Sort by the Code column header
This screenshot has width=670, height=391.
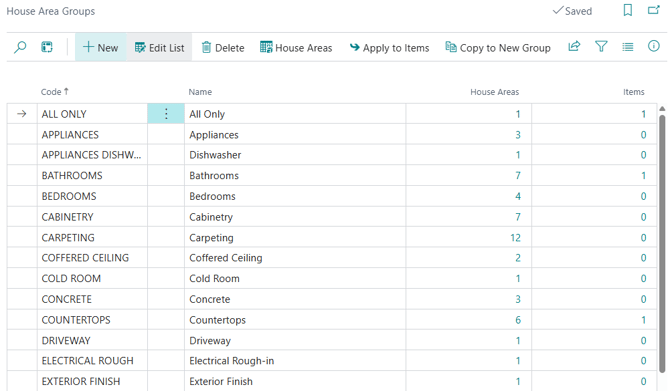tap(55, 92)
